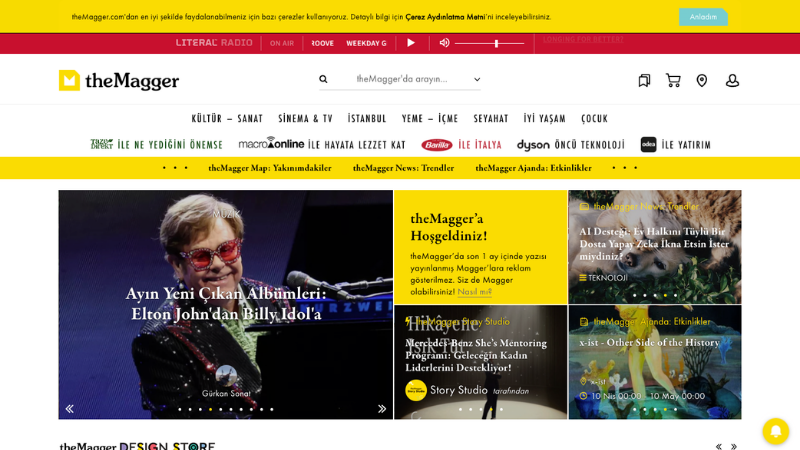Dismiss cookie banner with Anladım button
This screenshot has height=450, width=800.
click(x=703, y=17)
